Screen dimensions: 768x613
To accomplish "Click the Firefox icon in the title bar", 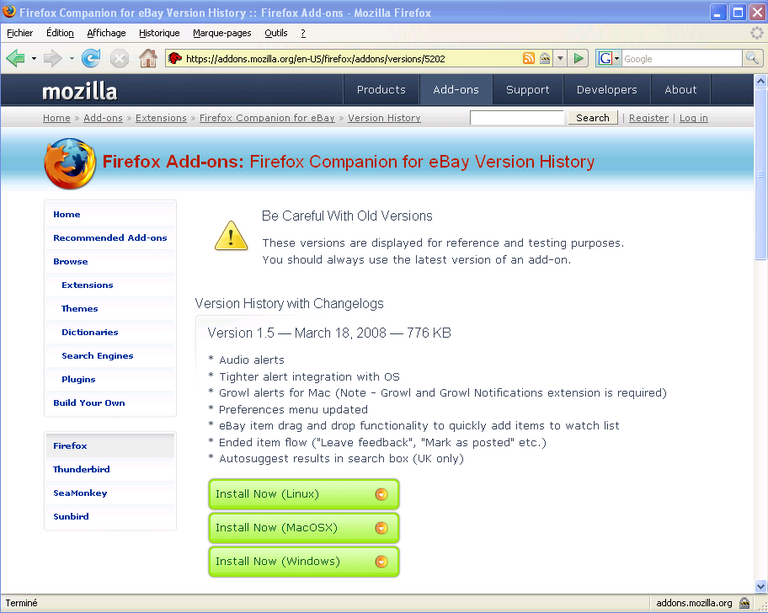I will coord(9,11).
